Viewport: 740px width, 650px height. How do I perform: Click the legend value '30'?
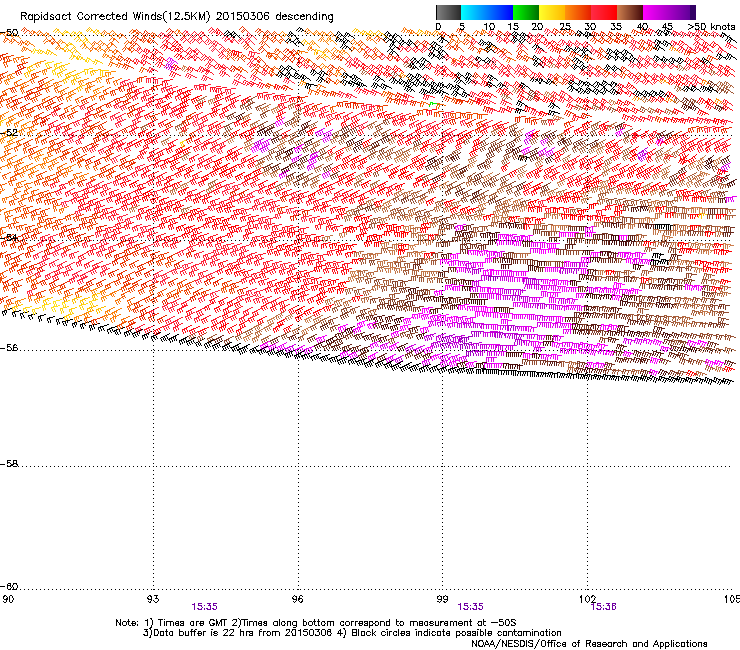coord(590,27)
